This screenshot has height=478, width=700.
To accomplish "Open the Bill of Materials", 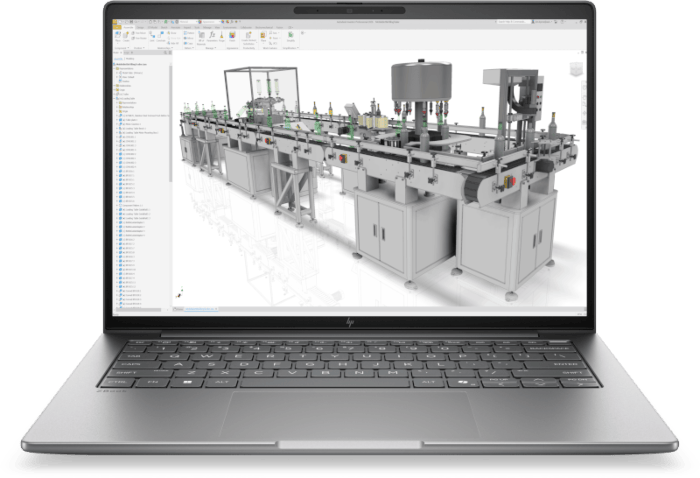I will click(202, 37).
